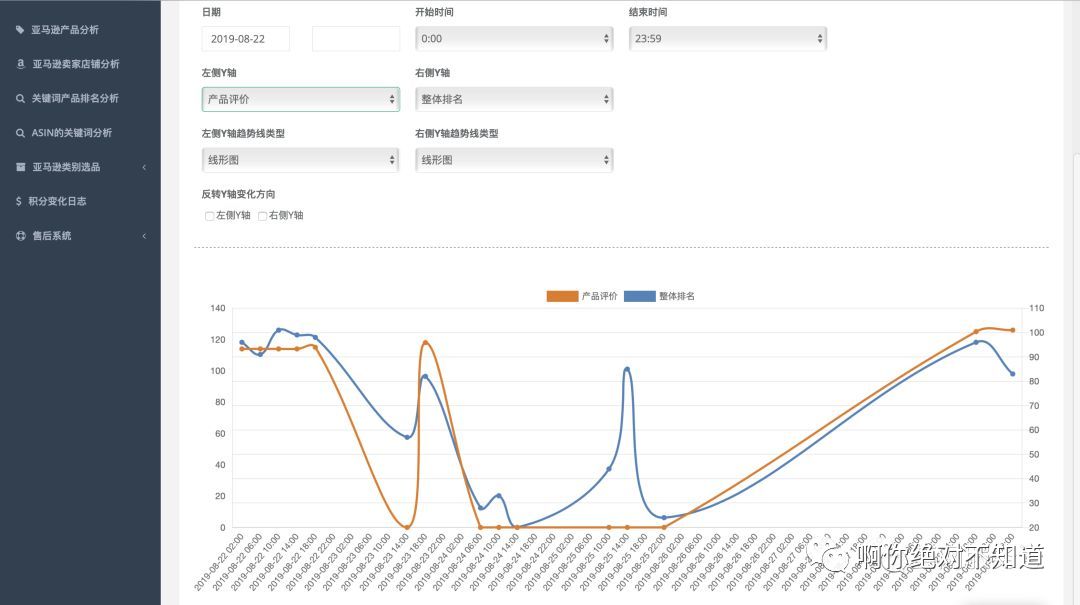Screen dimensions: 1080x605
Task: Open the 亚马逊卖家店铺分析 menu item
Action: 75,64
